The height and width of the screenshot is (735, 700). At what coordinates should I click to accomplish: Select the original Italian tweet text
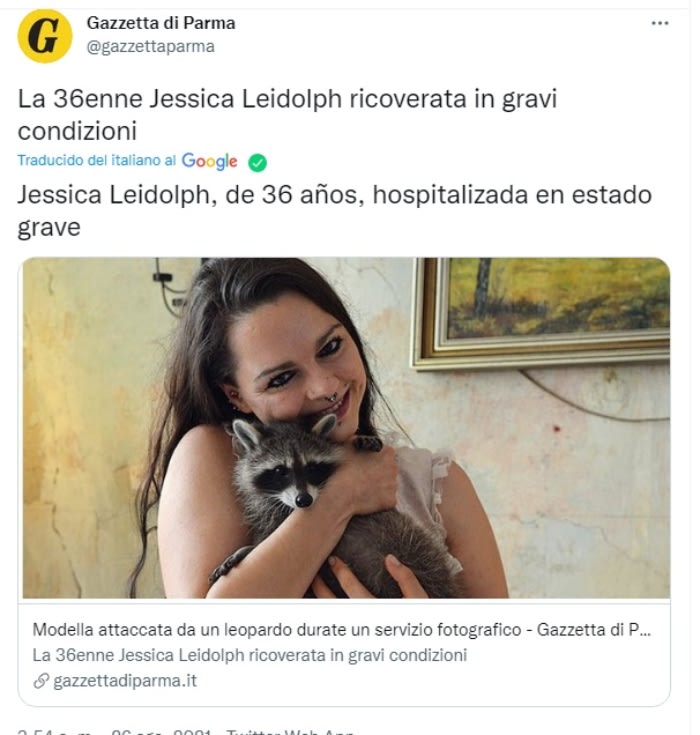[x=287, y=114]
